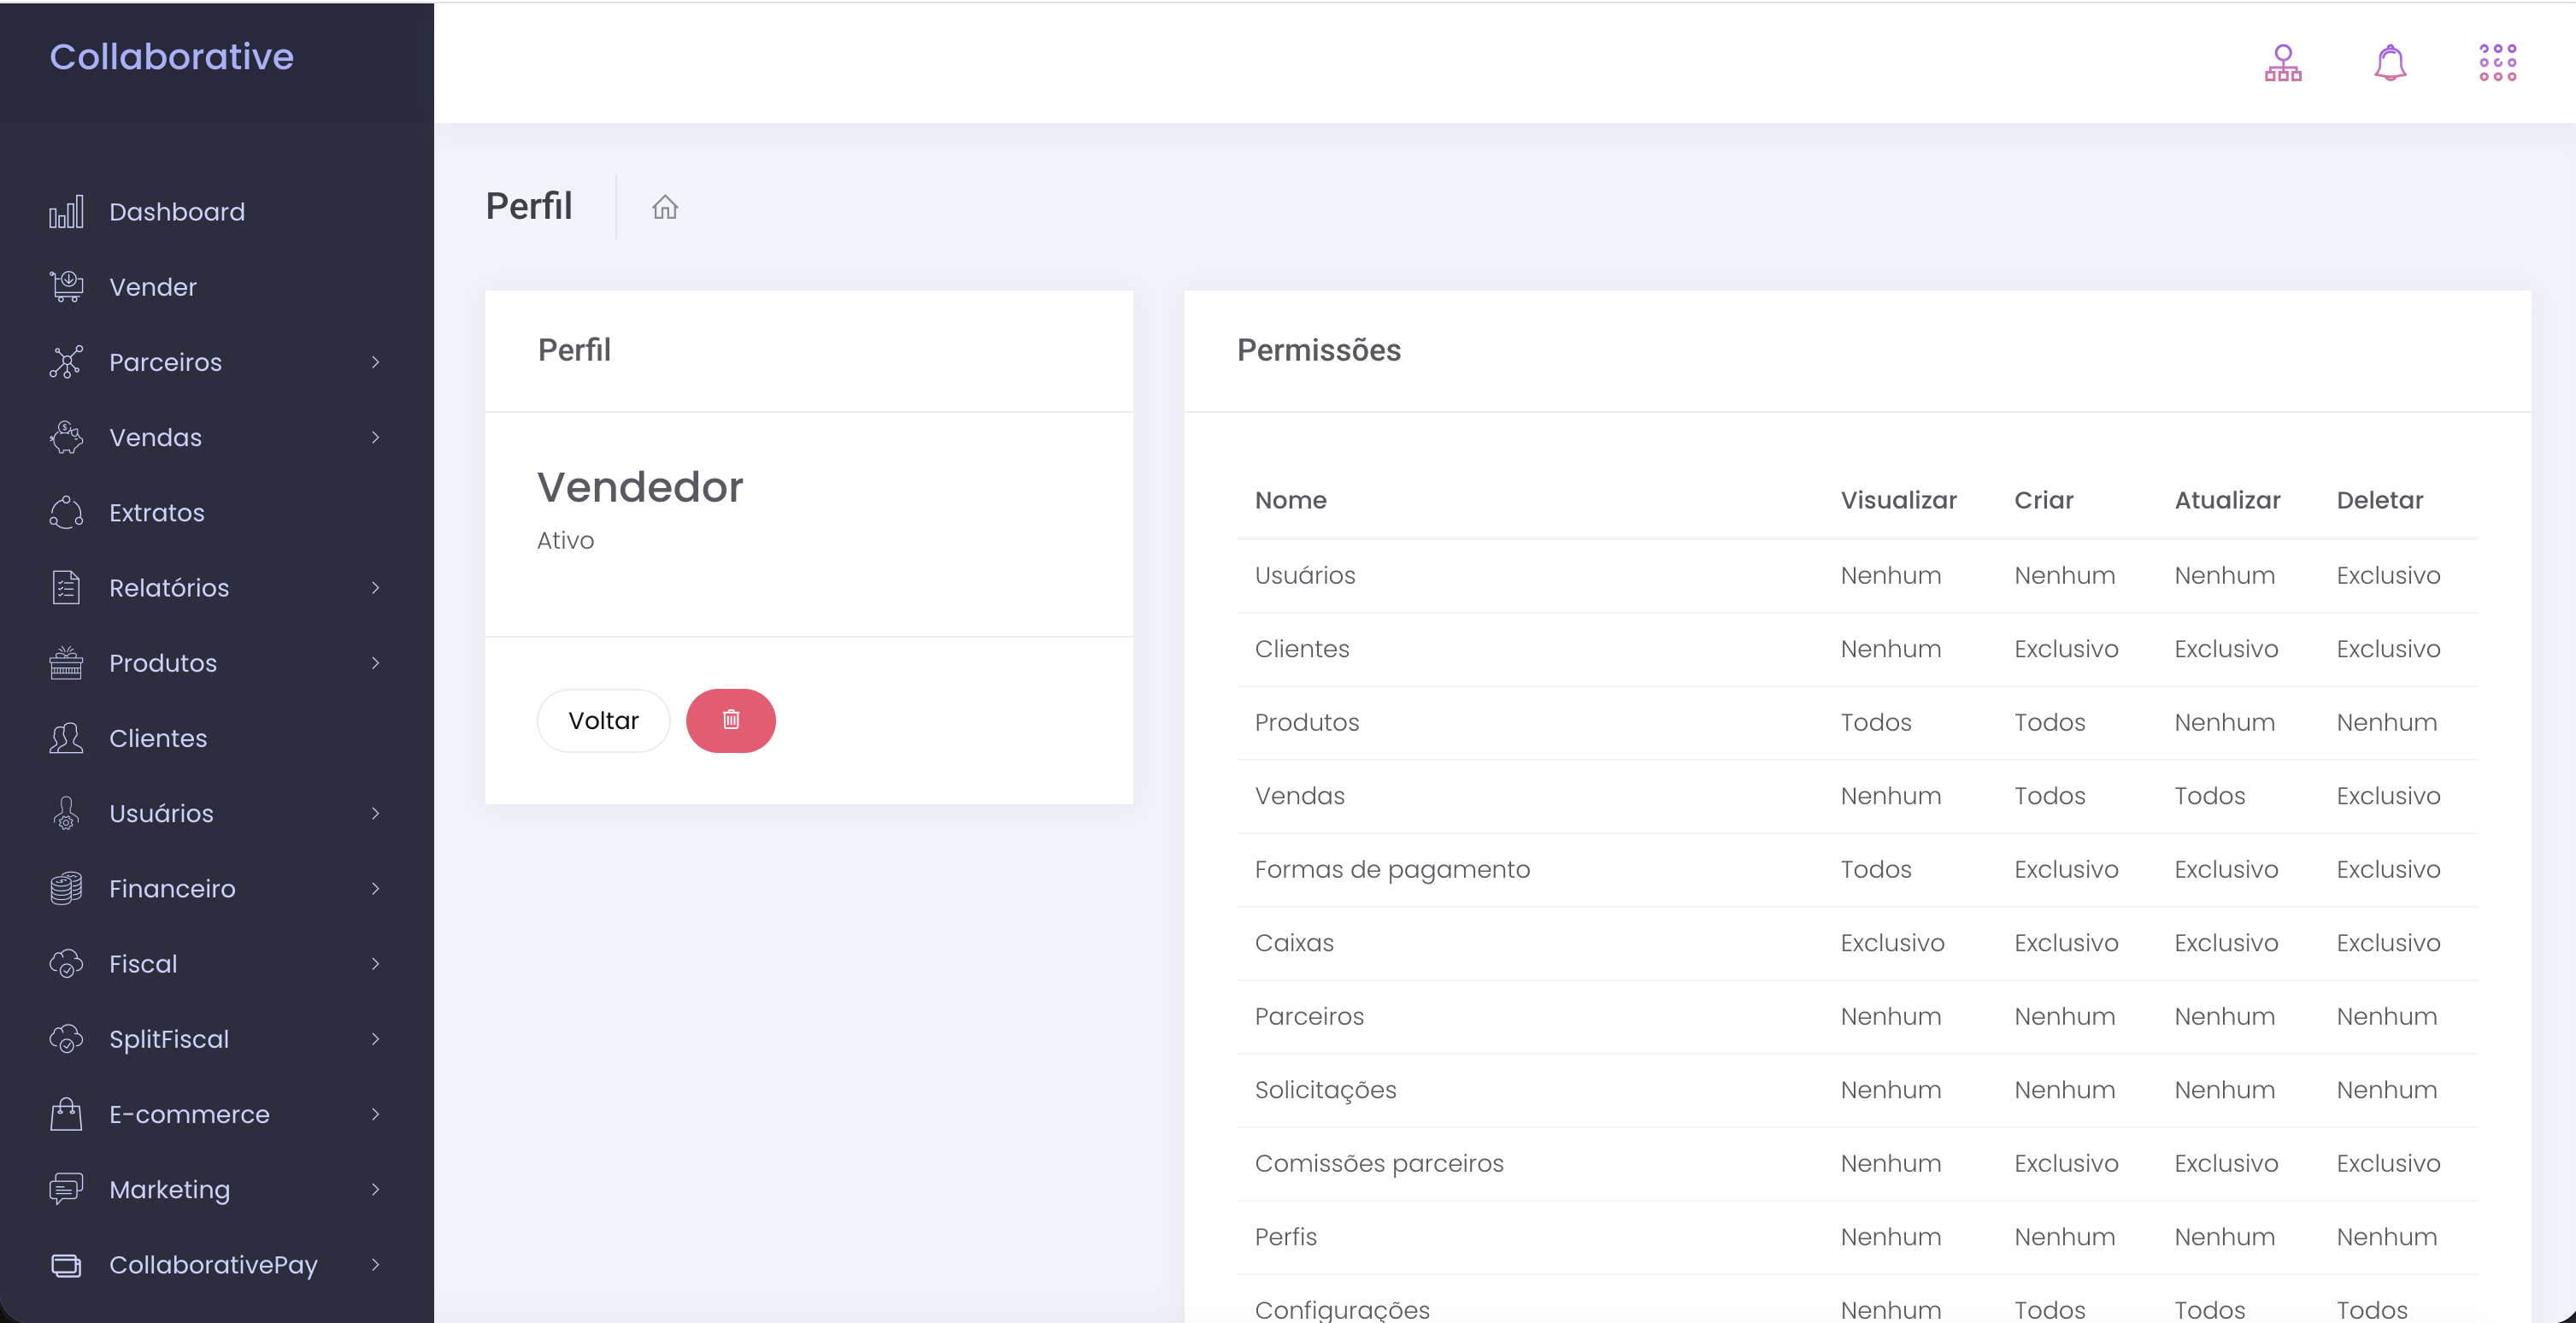The image size is (2576, 1323).
Task: Select the Produtos row name in permissions table
Action: [x=1307, y=722]
